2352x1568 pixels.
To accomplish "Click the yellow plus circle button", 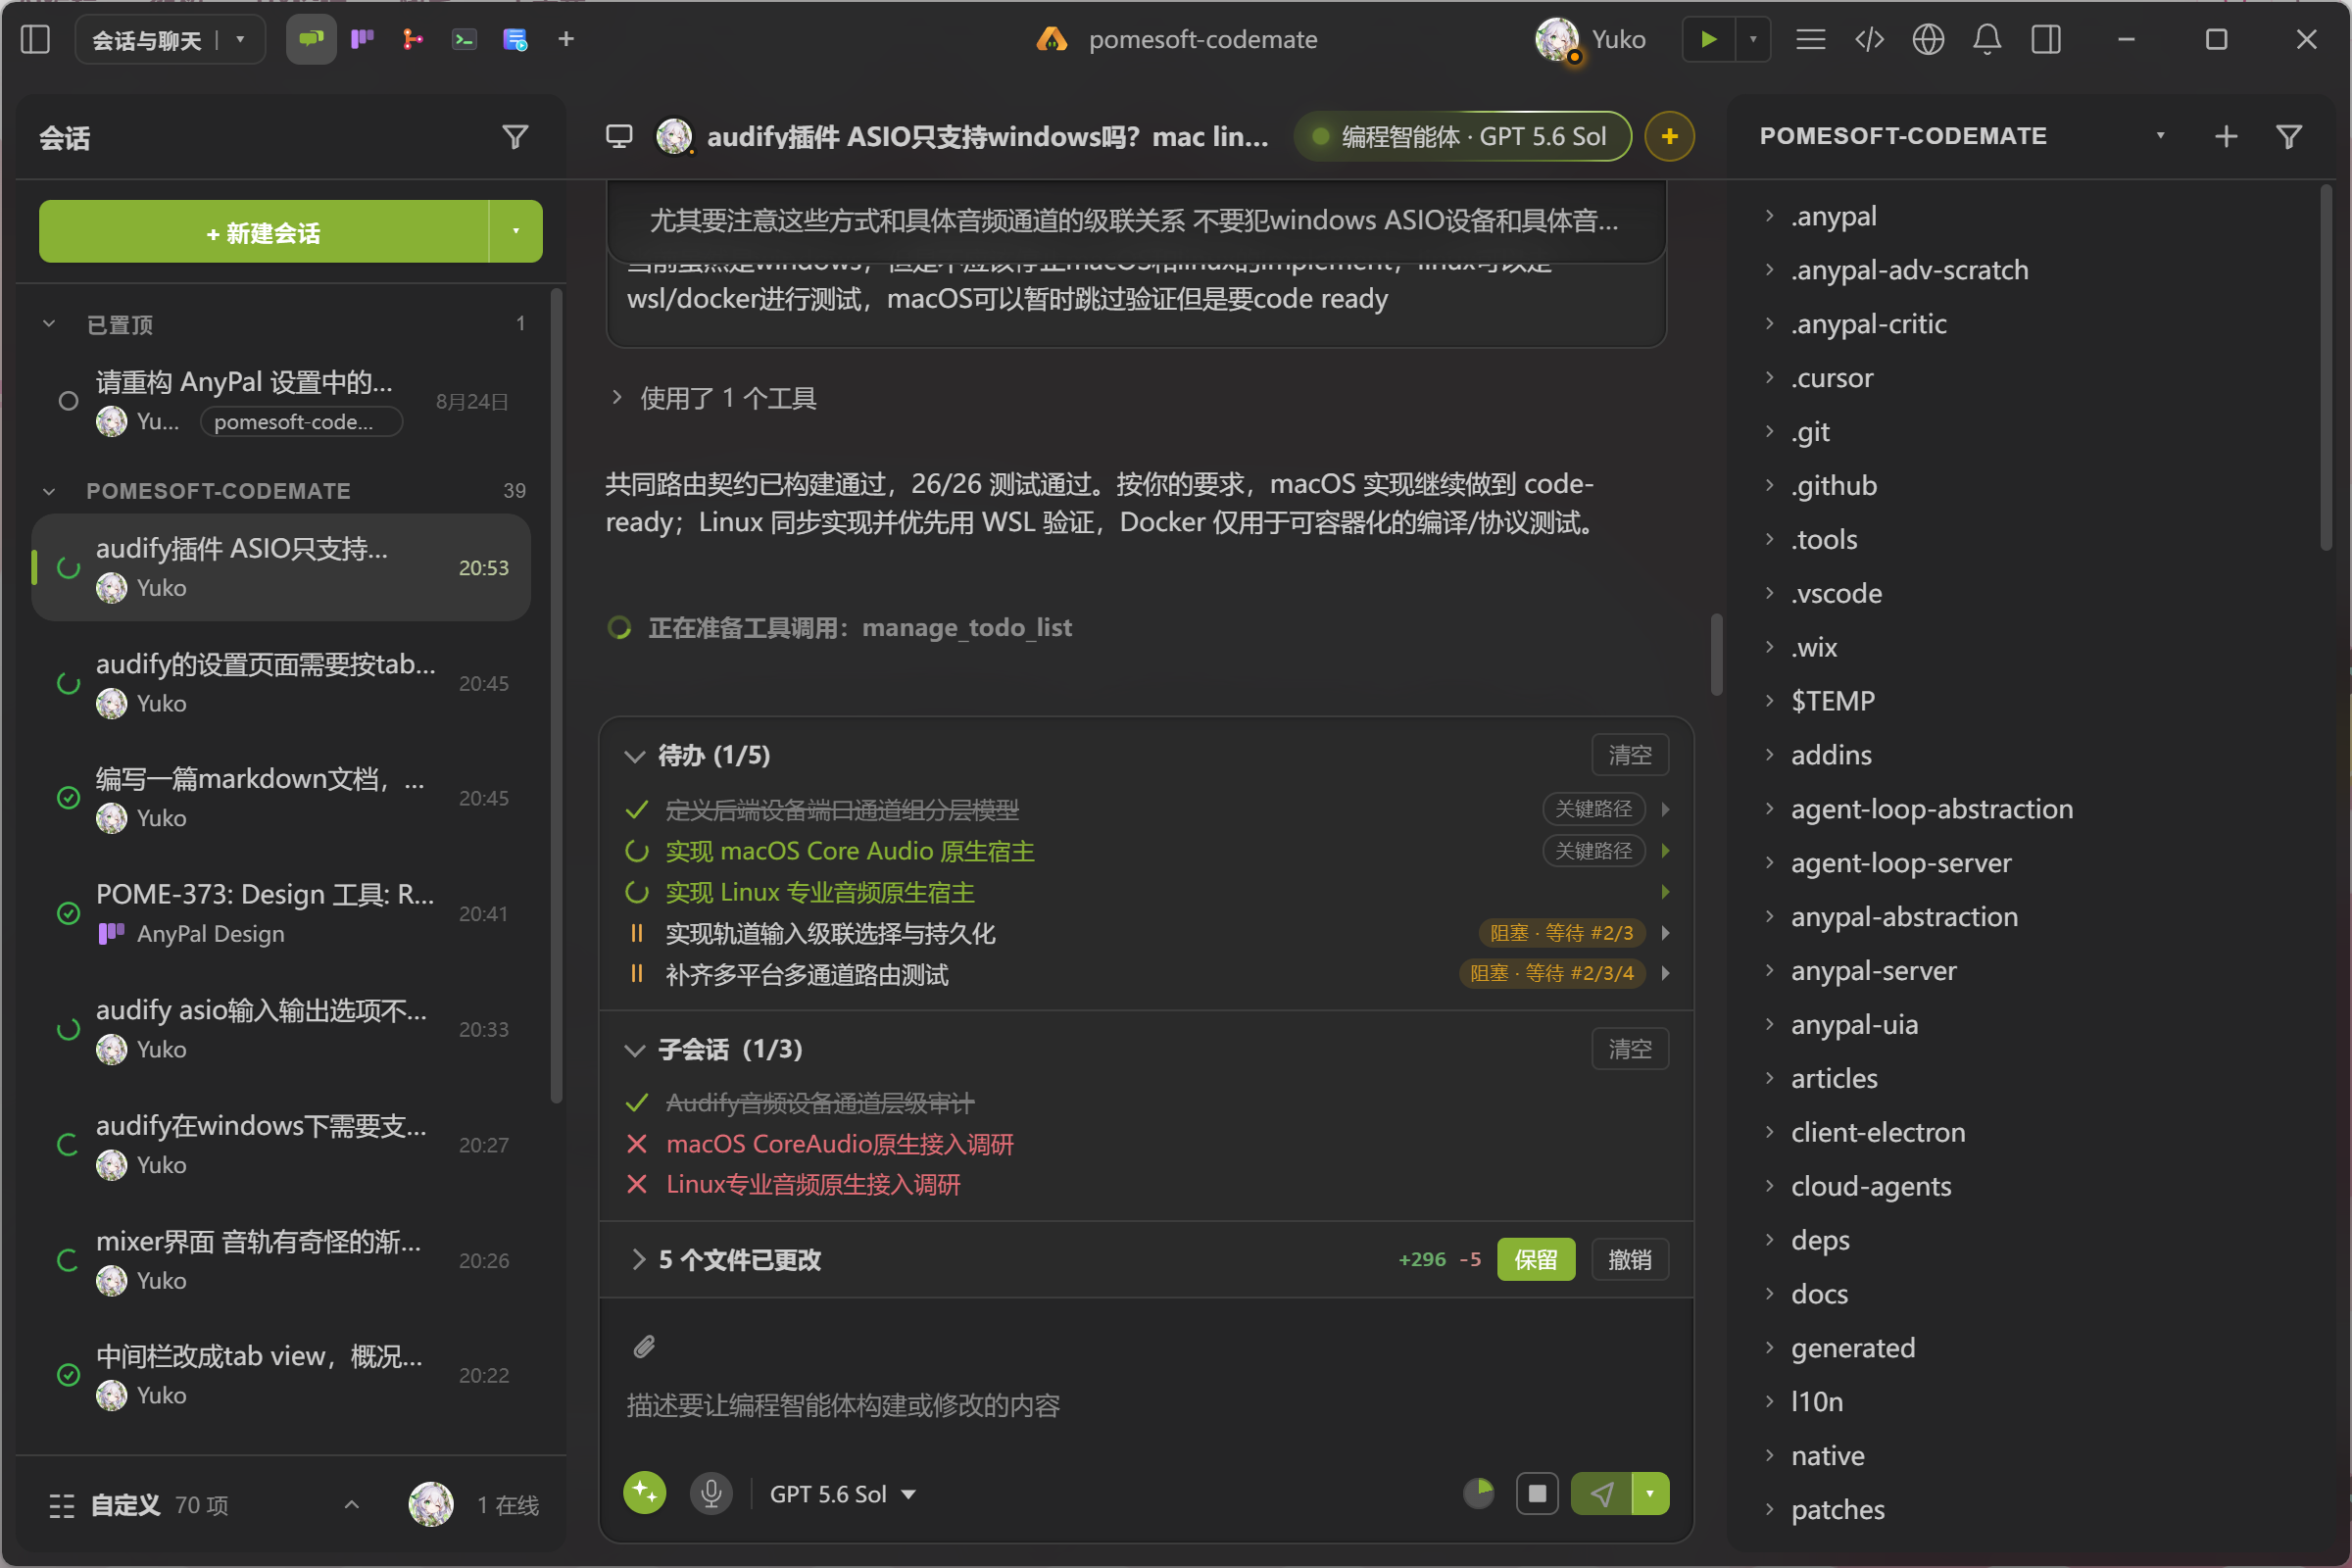I will pos(1669,136).
